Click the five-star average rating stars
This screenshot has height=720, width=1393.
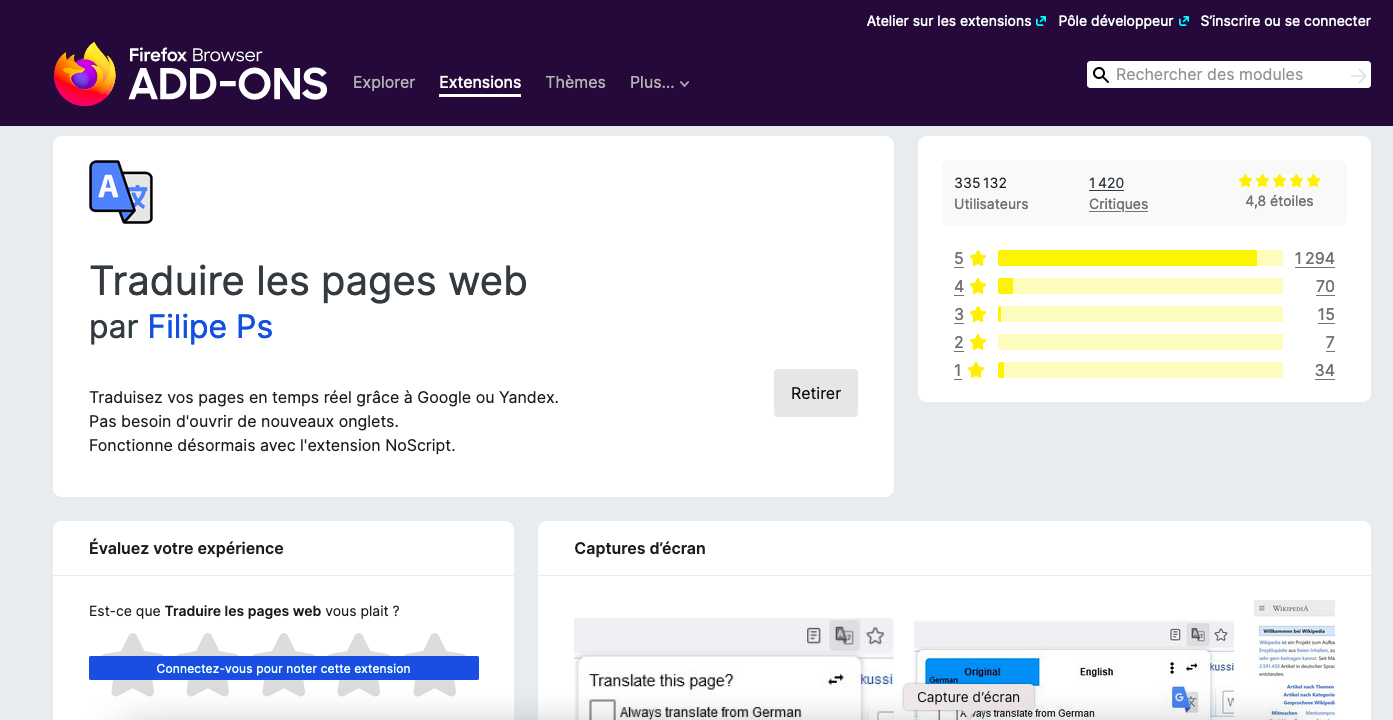pos(1279,181)
